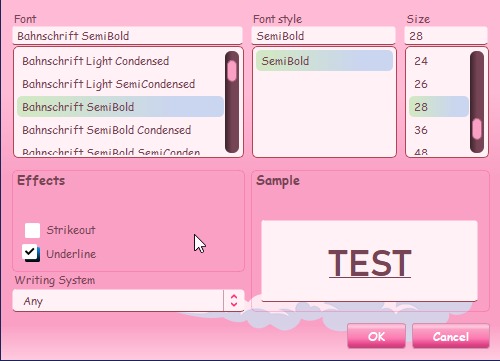The width and height of the screenshot is (500, 361).
Task: Click the Size input field
Action: (446, 36)
